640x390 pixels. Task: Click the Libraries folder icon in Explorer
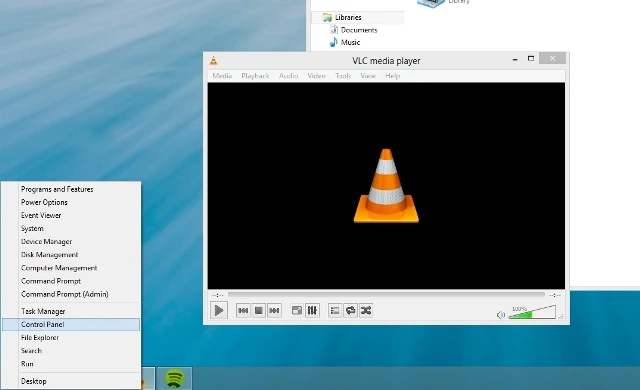[x=327, y=18]
